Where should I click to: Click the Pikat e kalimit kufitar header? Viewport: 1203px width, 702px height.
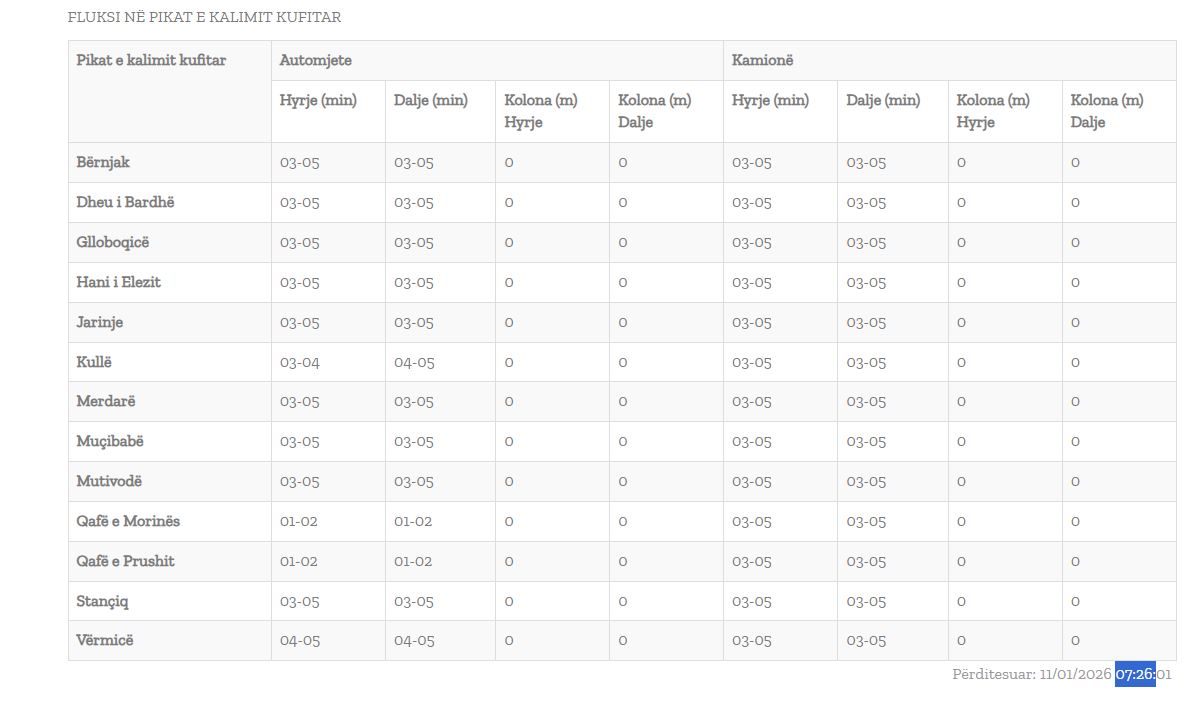(x=151, y=60)
